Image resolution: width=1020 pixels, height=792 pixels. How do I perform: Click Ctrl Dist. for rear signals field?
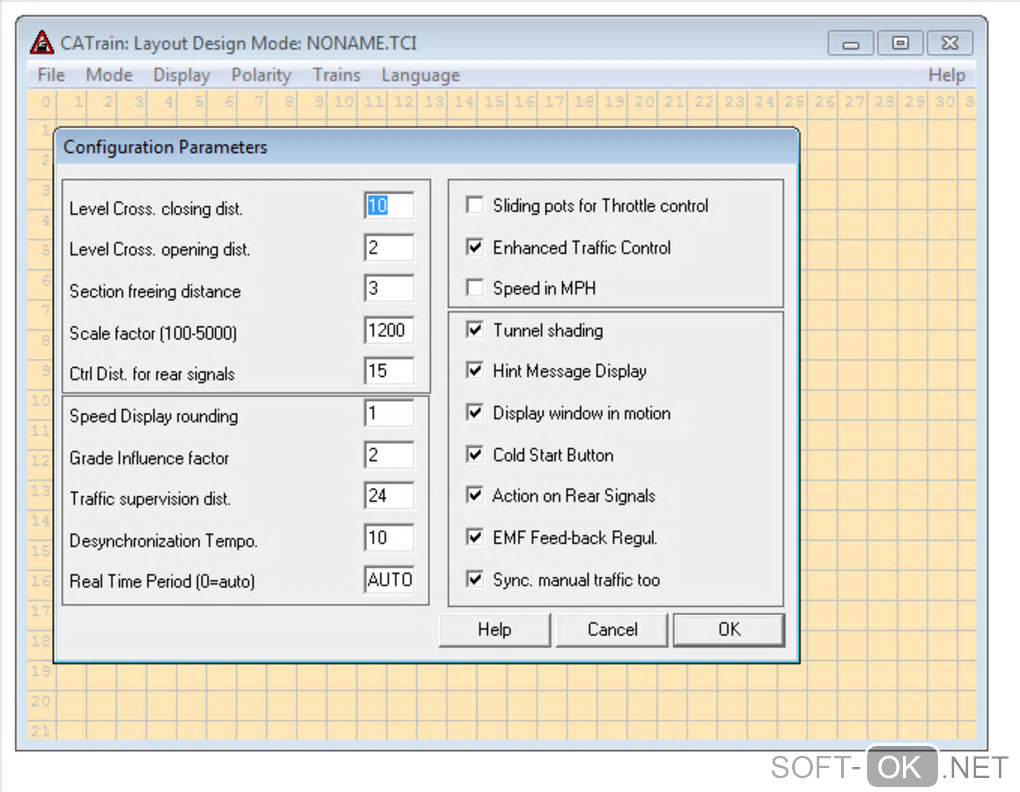coord(389,371)
